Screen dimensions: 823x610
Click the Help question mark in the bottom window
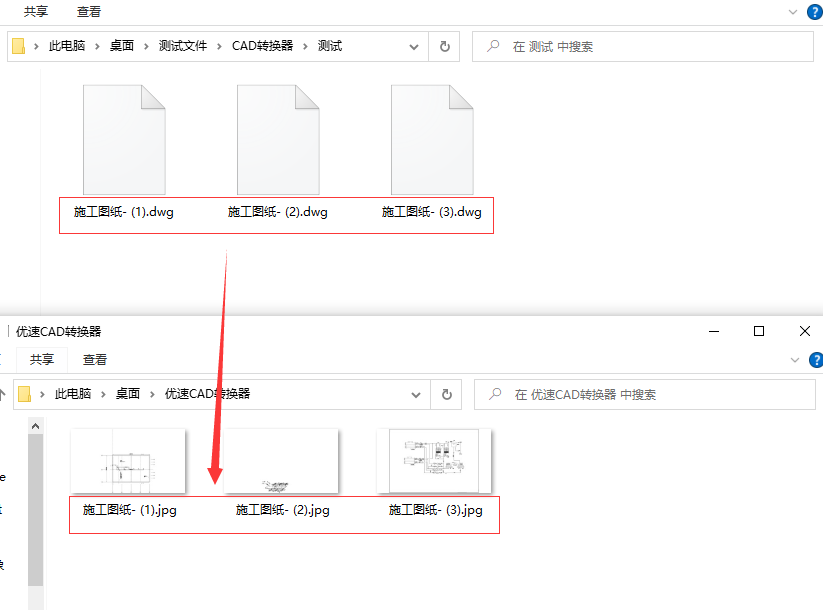pyautogui.click(x=815, y=360)
